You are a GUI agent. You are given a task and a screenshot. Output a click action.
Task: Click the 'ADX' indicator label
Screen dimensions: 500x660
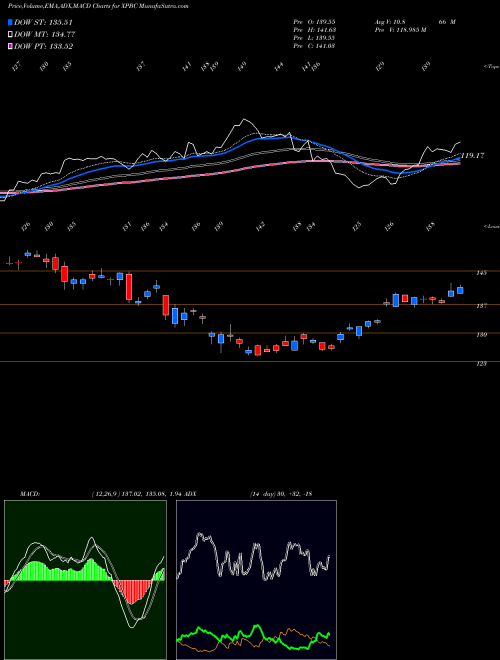pyautogui.click(x=190, y=494)
